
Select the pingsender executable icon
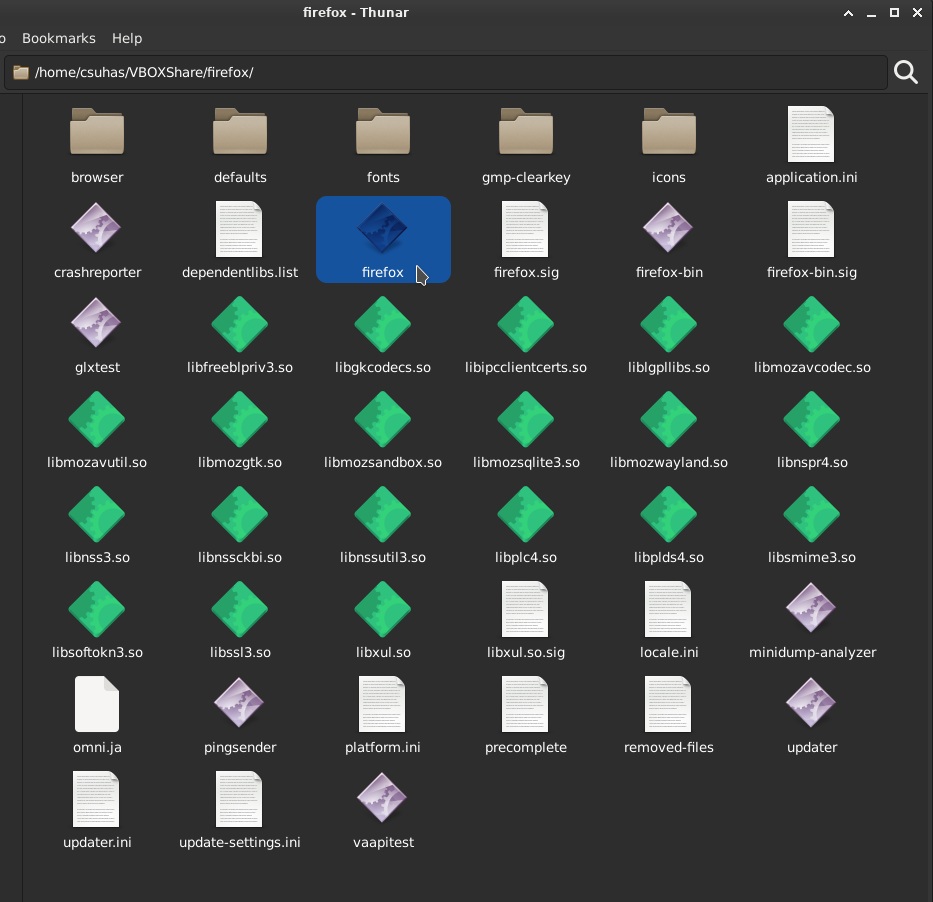coord(239,703)
